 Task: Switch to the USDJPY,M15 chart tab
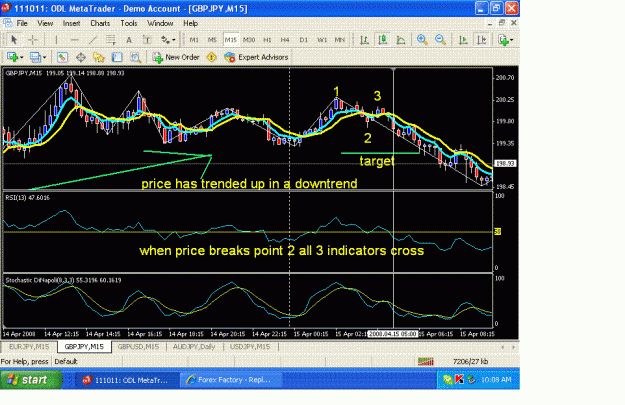click(x=250, y=347)
